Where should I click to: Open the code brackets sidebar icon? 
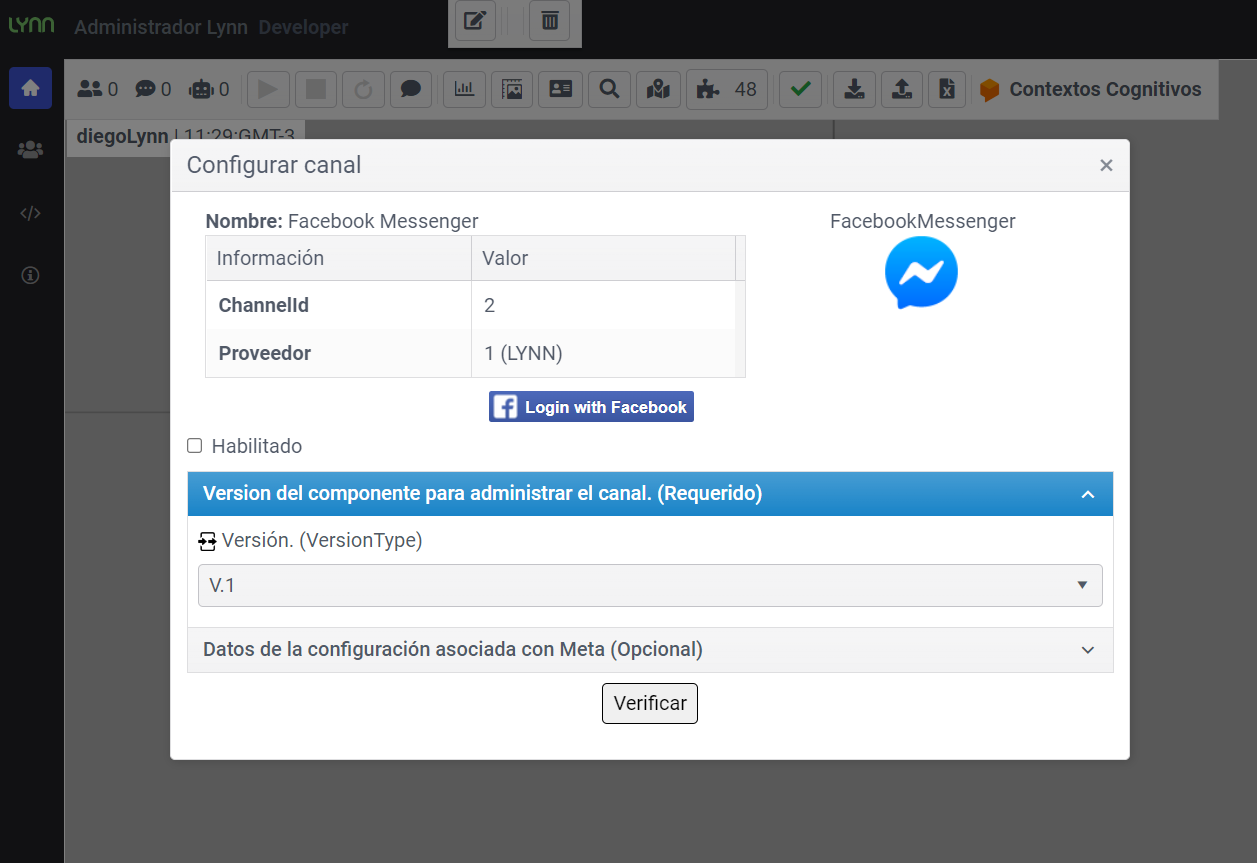30,213
